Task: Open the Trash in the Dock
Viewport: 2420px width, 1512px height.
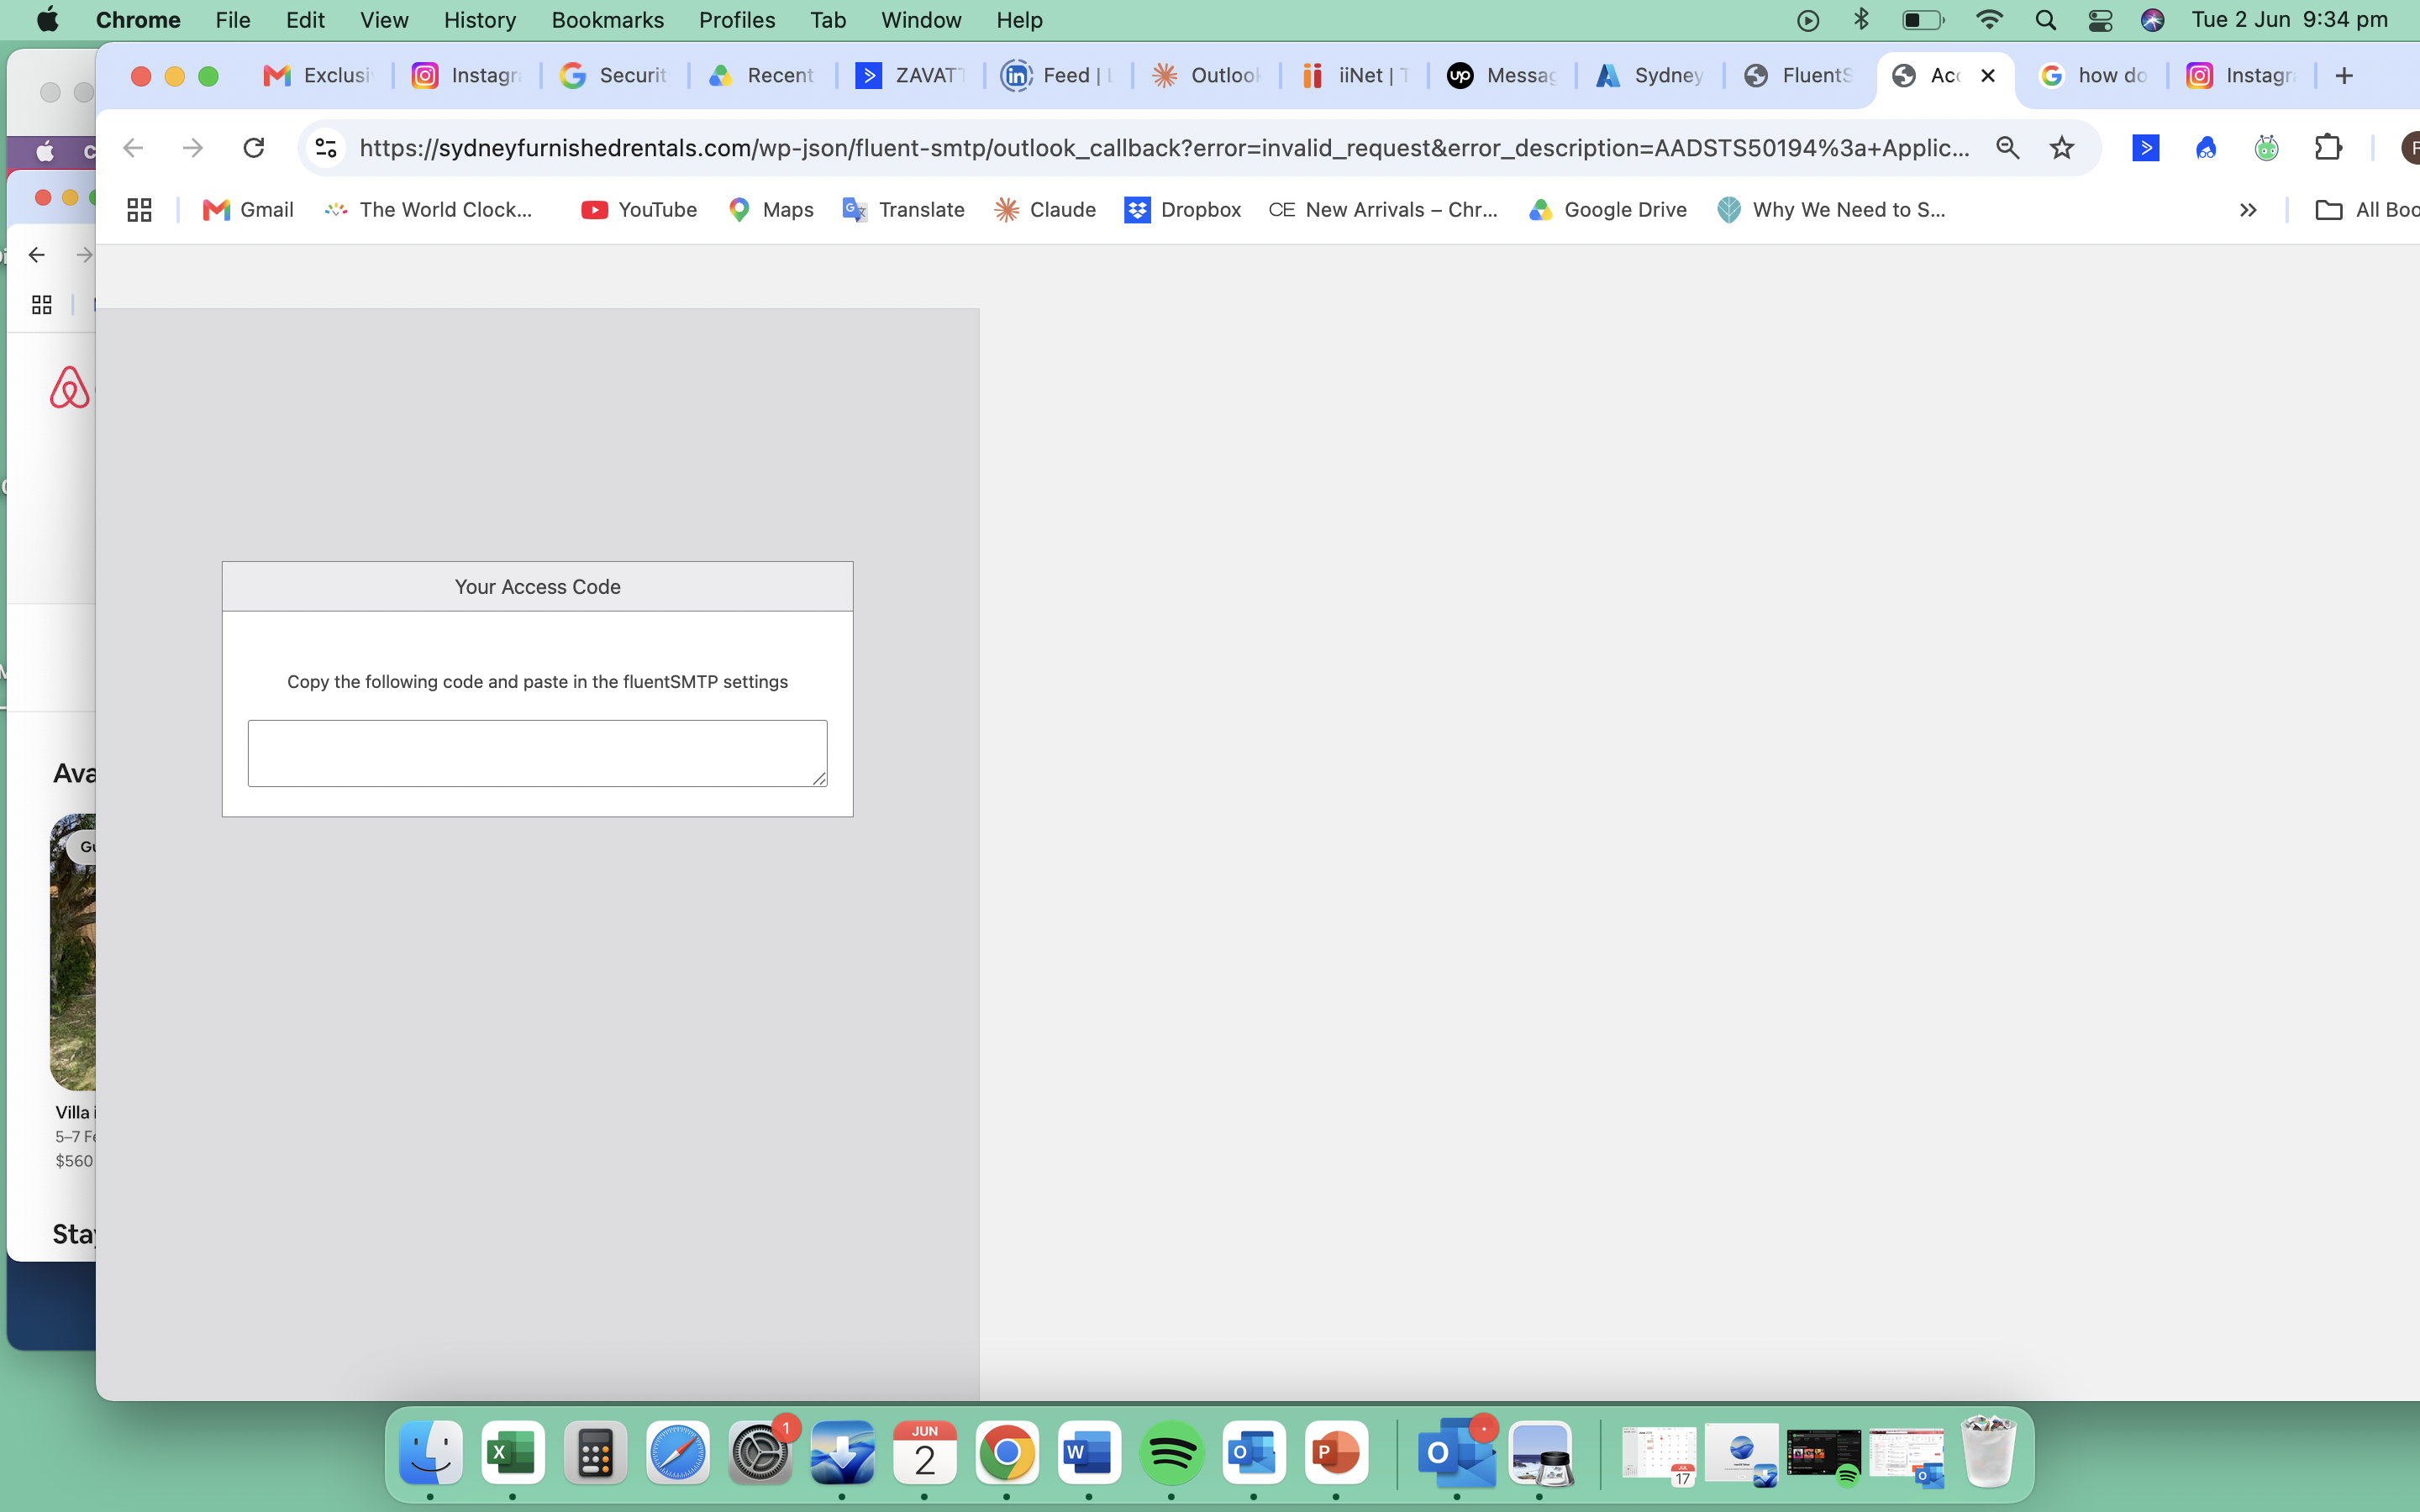Action: (1988, 1452)
